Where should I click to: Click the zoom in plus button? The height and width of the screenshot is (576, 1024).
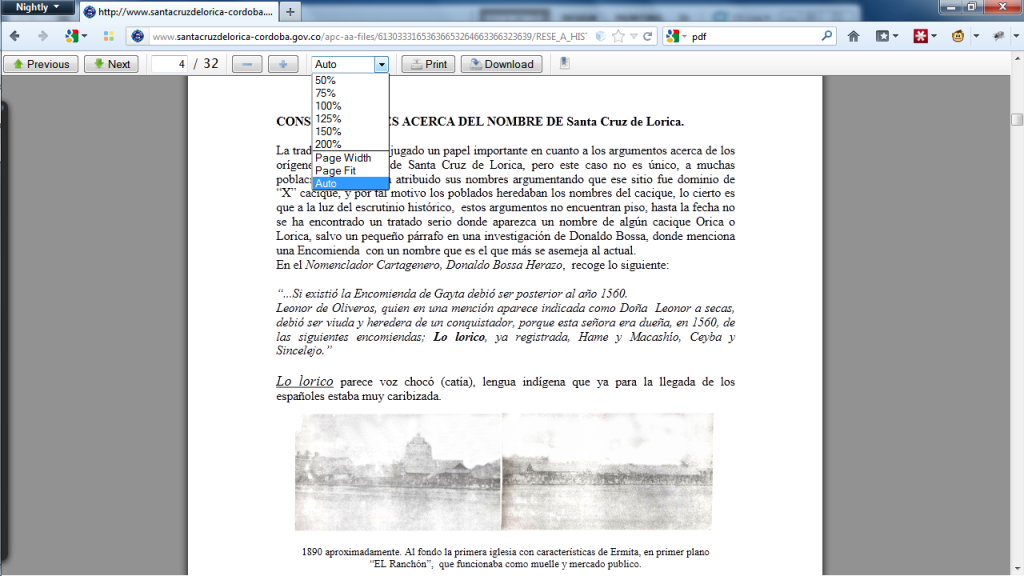coord(283,64)
